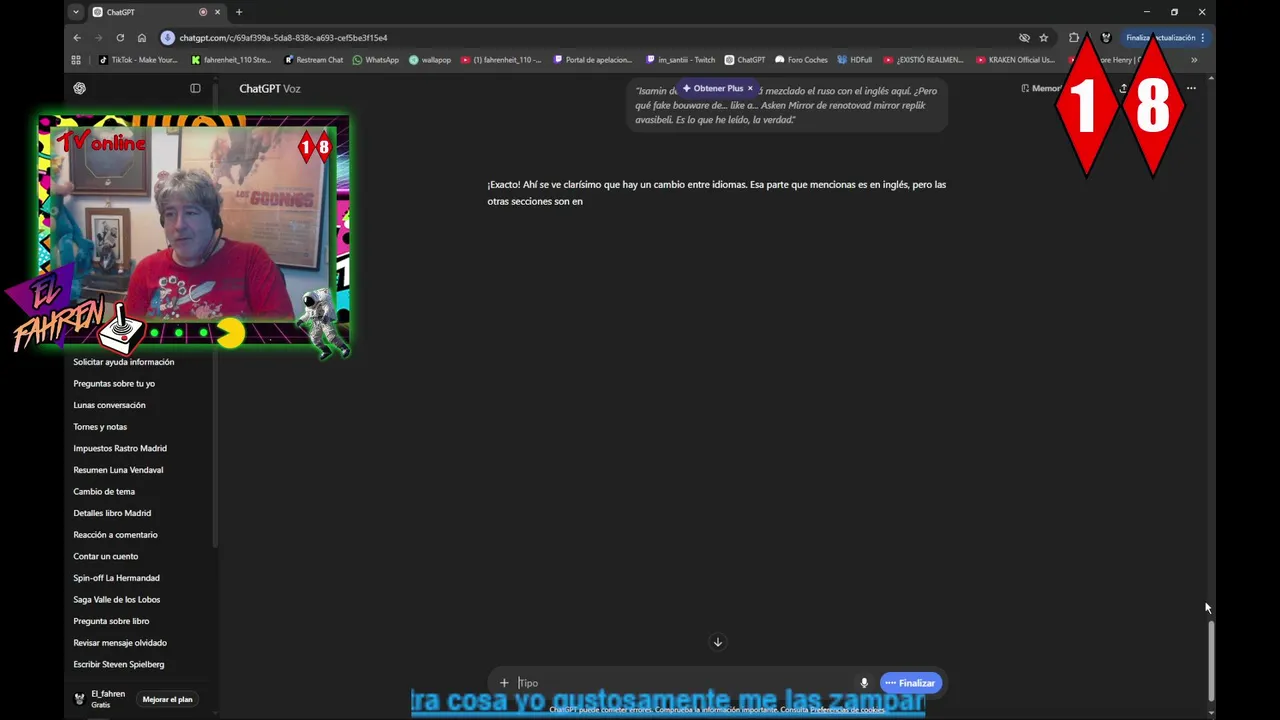Go back in browser
Screen dimensions: 1280x720
pos(77,38)
